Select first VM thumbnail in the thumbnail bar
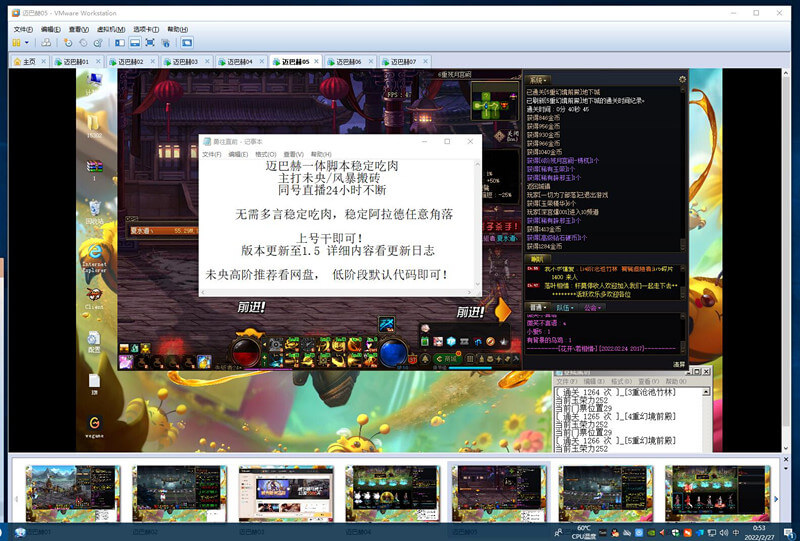The height and width of the screenshot is (541, 800). click(x=73, y=493)
